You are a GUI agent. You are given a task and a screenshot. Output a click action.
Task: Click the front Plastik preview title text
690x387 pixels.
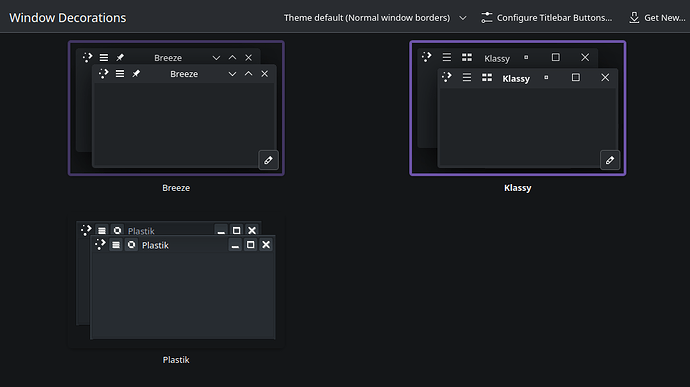[x=155, y=245]
